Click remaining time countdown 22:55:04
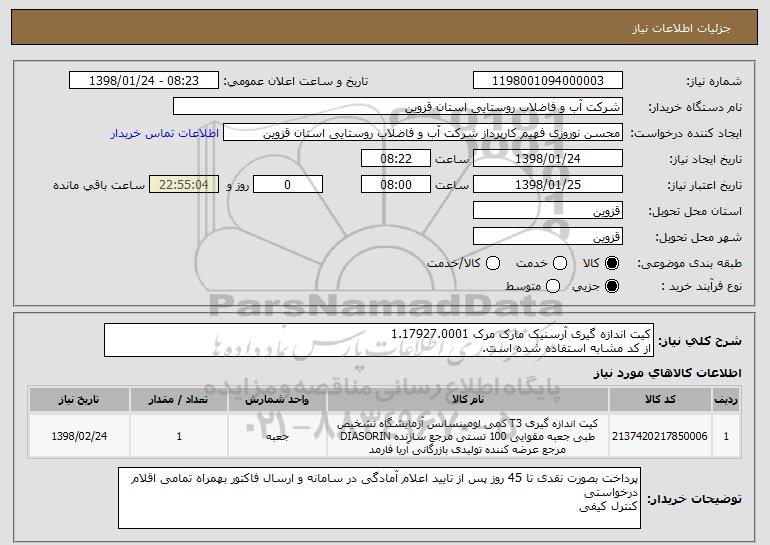Viewport: 770px width, 545px height. point(184,185)
